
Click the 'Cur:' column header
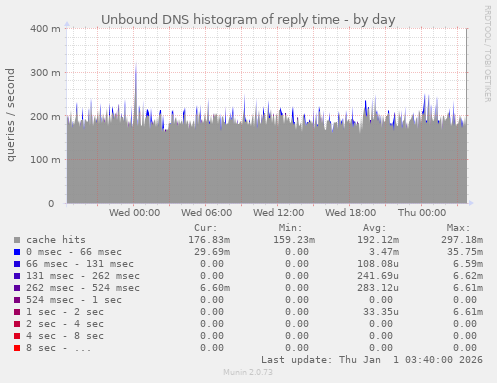(206, 228)
